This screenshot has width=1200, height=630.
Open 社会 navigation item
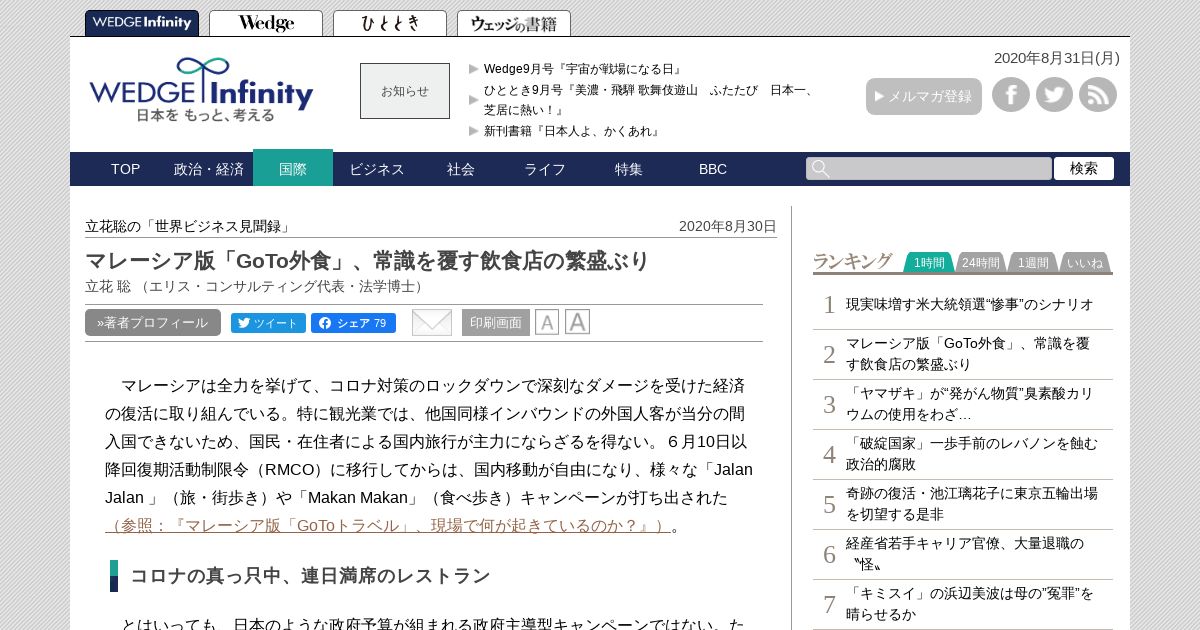461,169
